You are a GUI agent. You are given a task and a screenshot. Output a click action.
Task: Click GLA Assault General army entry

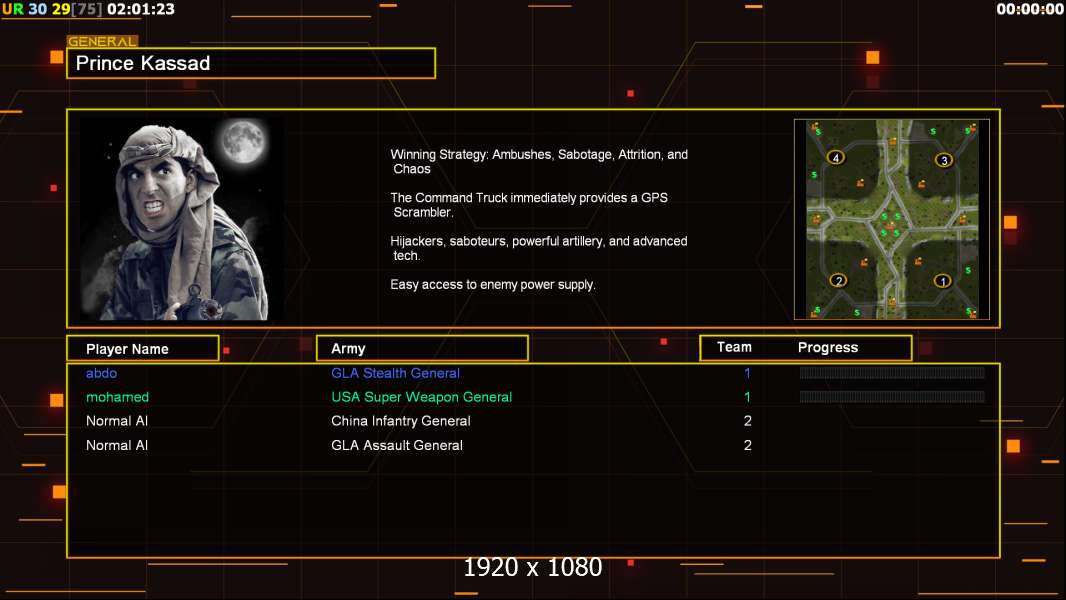pos(396,445)
